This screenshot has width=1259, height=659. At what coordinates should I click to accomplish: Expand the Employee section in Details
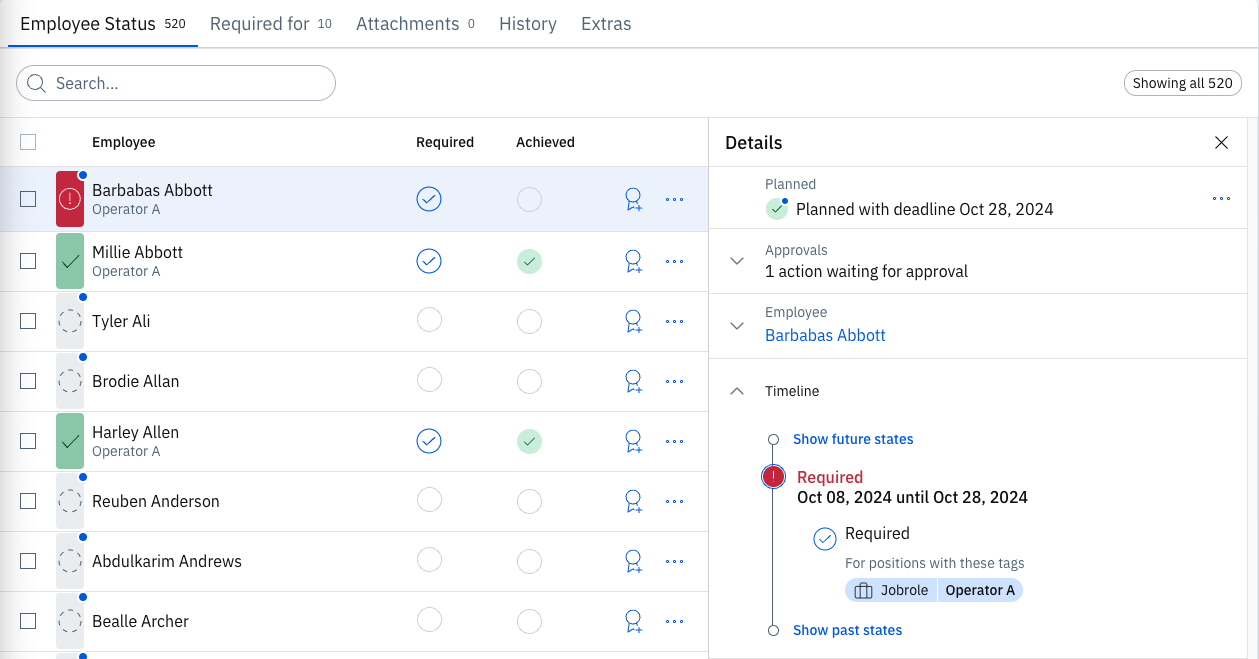[737, 325]
